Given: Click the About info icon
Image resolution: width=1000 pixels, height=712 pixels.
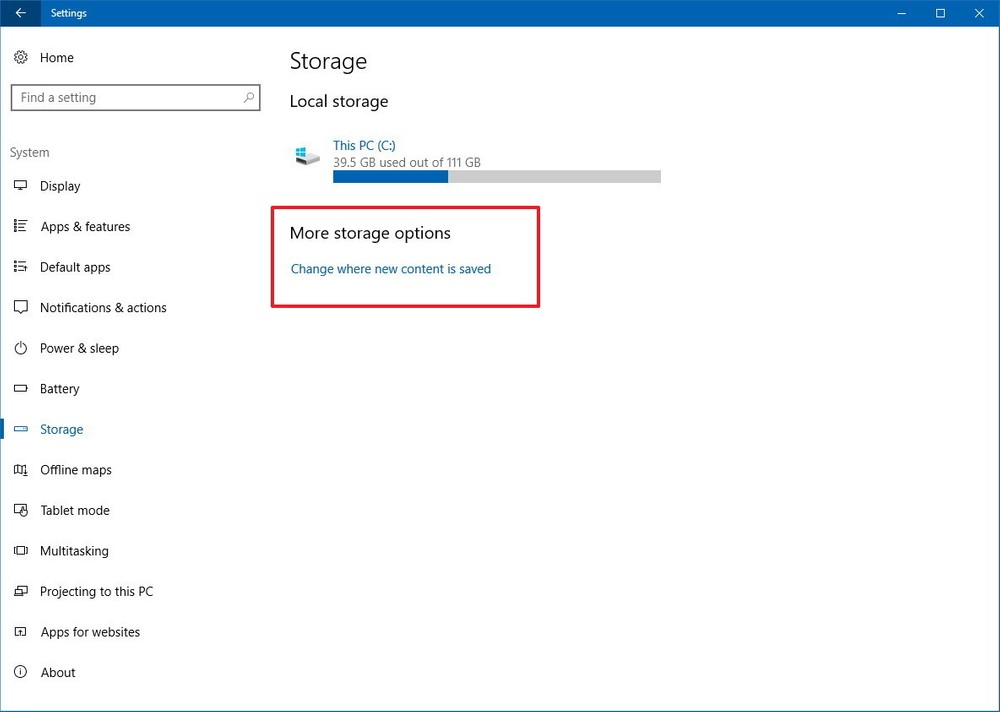Looking at the screenshot, I should coord(20,672).
